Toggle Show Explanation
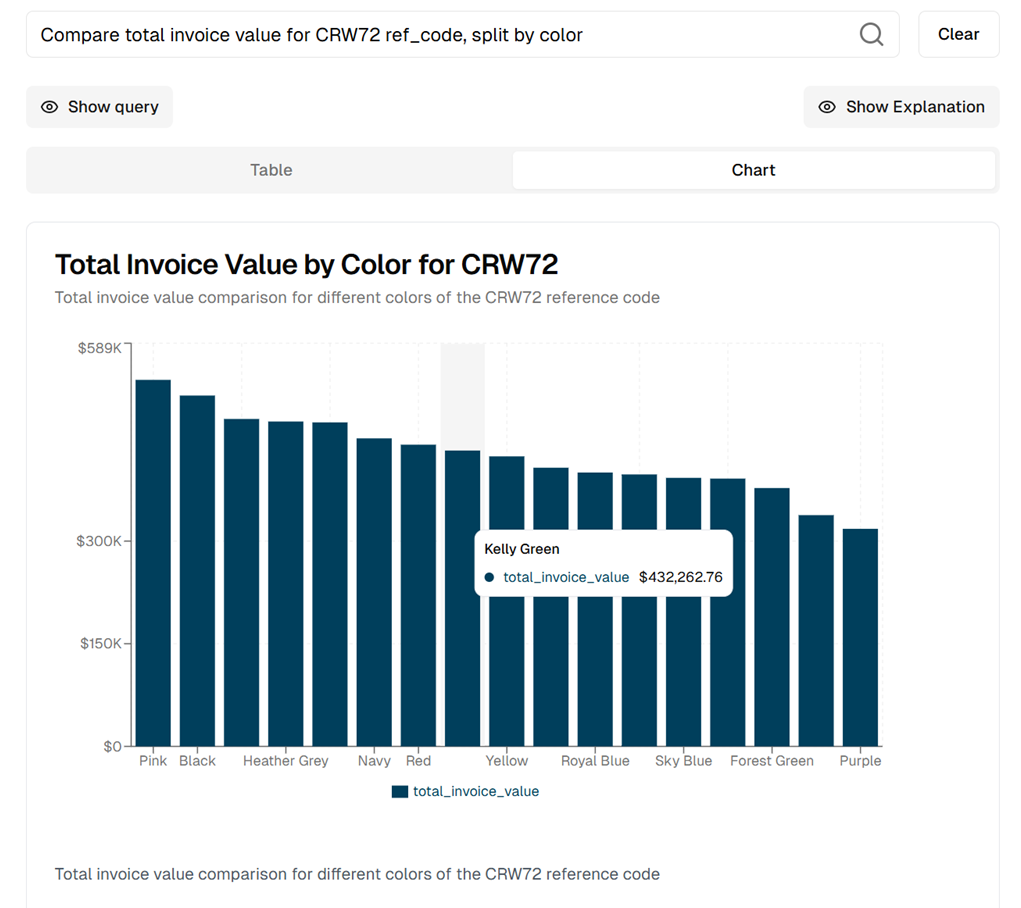Screen dimensions: 1021x908 coord(901,107)
